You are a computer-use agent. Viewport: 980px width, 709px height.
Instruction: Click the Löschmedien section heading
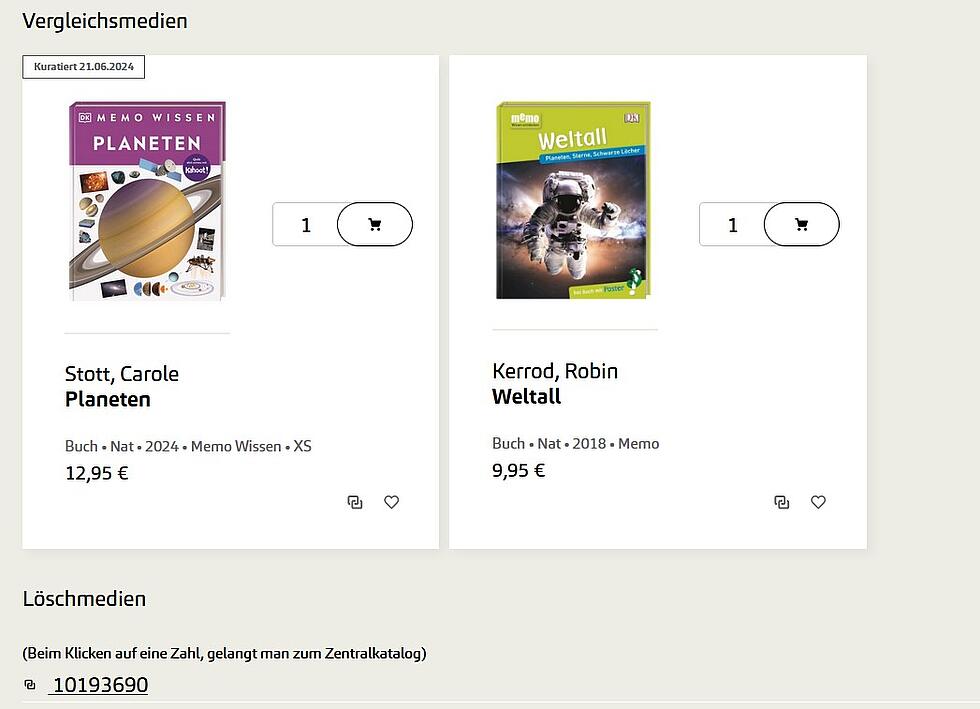[84, 599]
